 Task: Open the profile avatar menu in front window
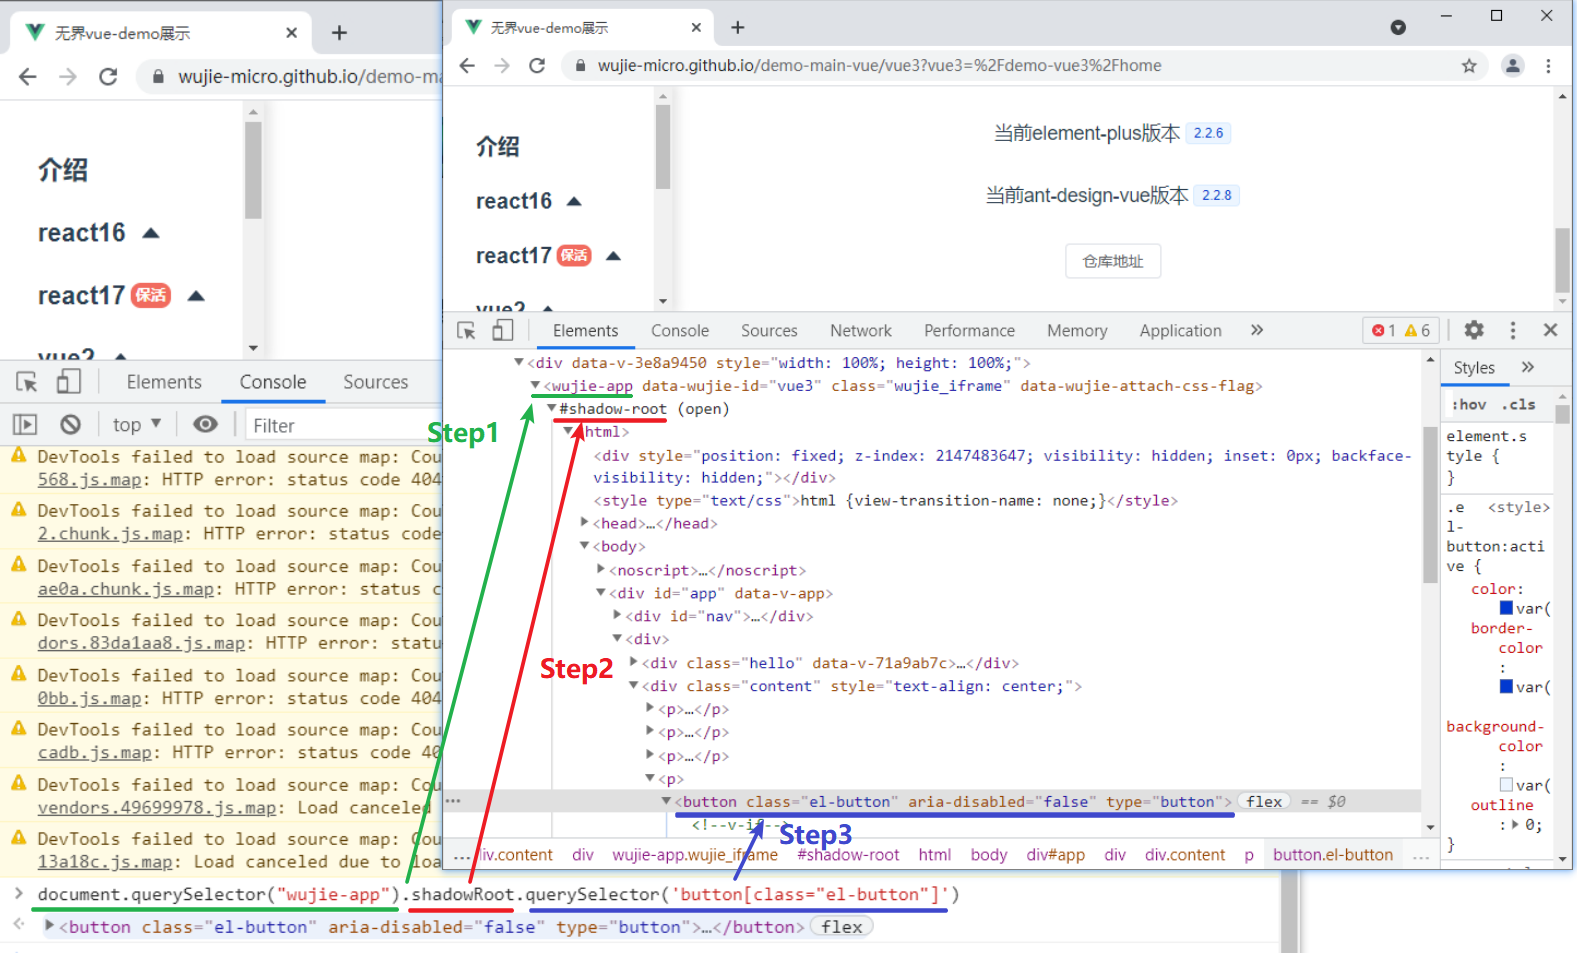(1512, 66)
